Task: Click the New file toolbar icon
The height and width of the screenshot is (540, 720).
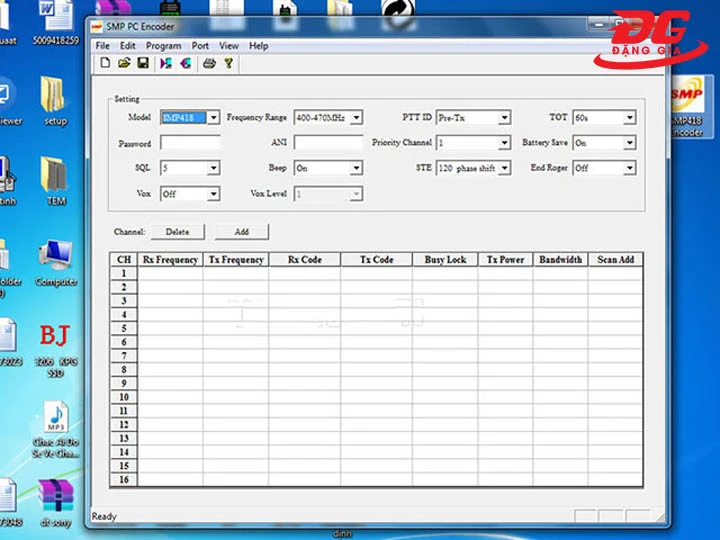Action: (x=105, y=63)
